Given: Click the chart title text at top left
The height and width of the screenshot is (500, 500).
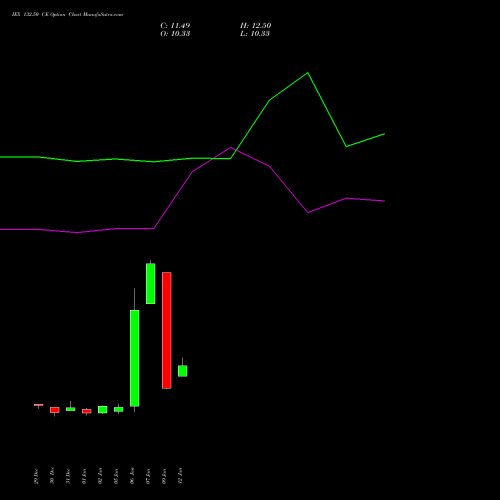Looking at the screenshot, I should click(67, 15).
